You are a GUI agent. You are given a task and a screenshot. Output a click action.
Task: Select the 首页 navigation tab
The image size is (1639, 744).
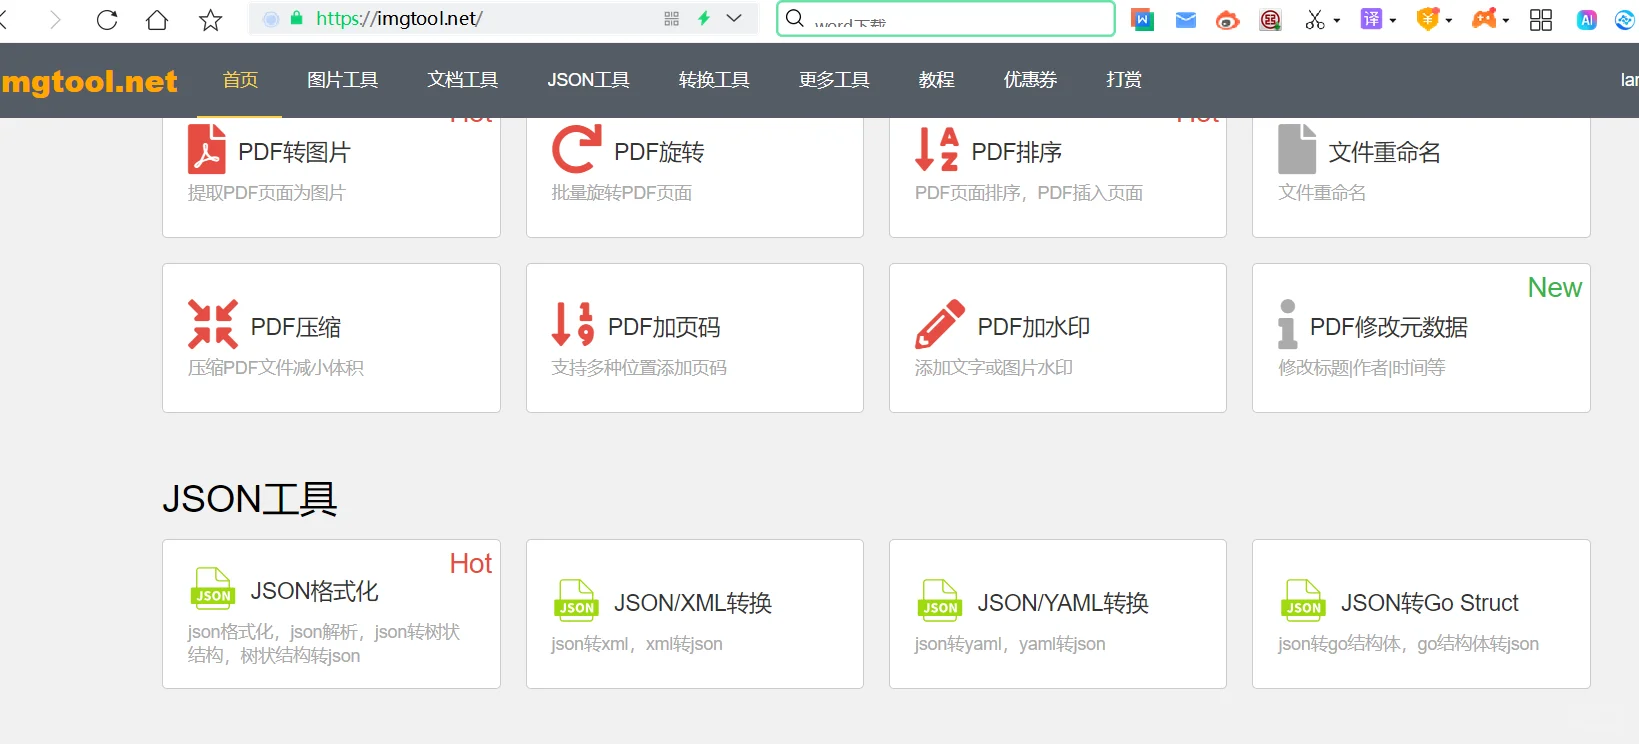[x=240, y=80]
